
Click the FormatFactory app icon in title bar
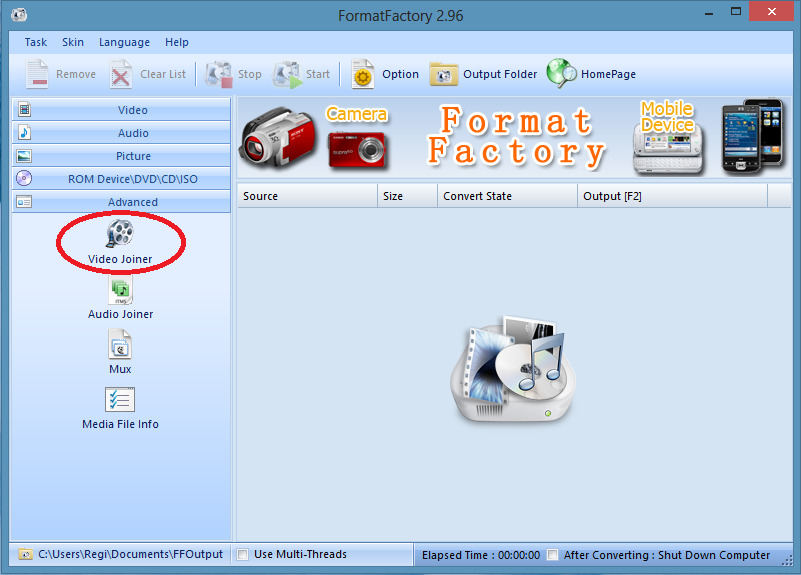(19, 15)
